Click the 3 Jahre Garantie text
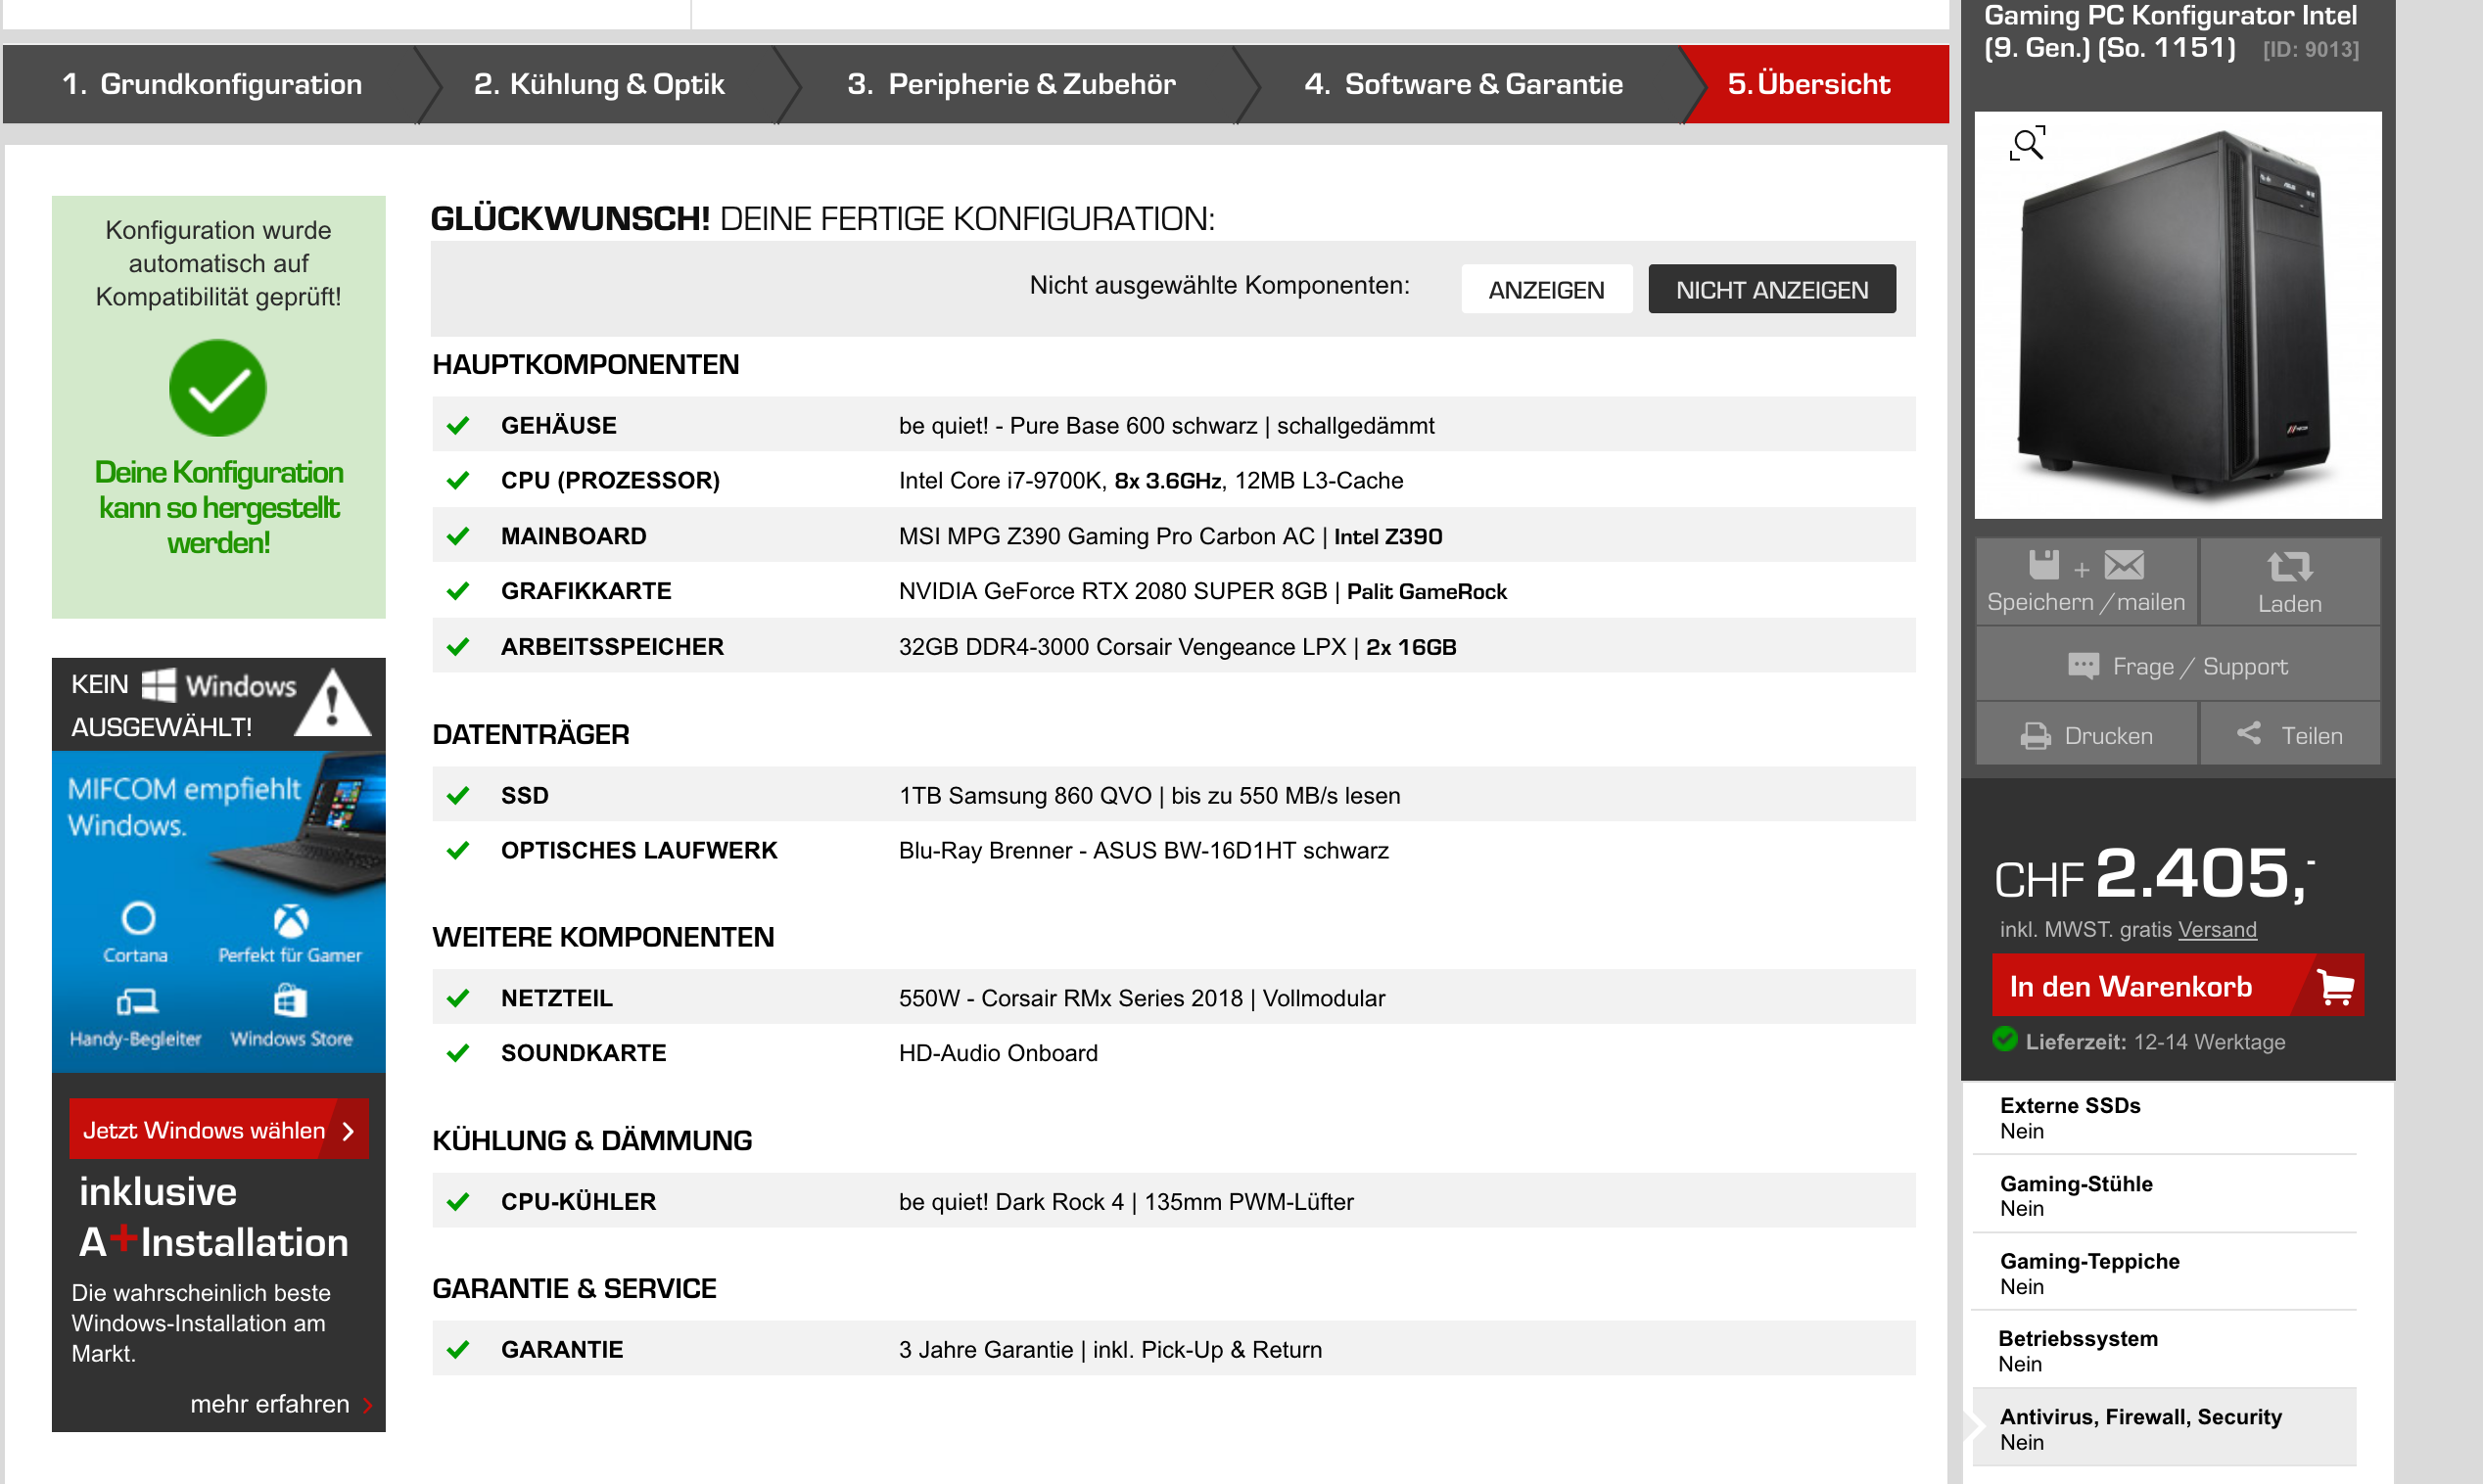This screenshot has width=2483, height=1484. (1110, 1350)
